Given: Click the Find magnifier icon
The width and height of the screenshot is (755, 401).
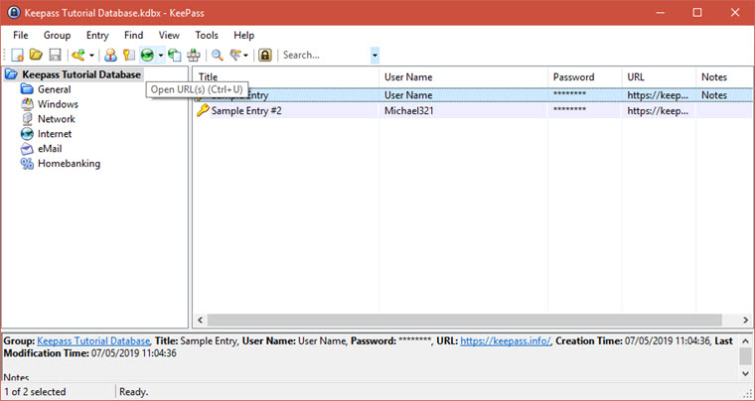Looking at the screenshot, I should point(217,55).
